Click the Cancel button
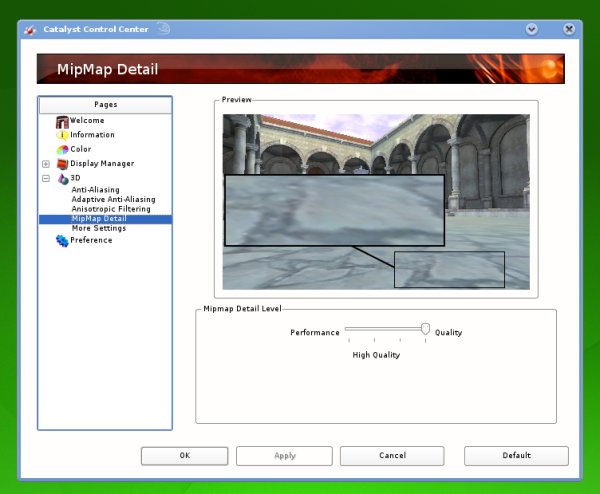Screen dimensions: 600x494 tap(392, 456)
